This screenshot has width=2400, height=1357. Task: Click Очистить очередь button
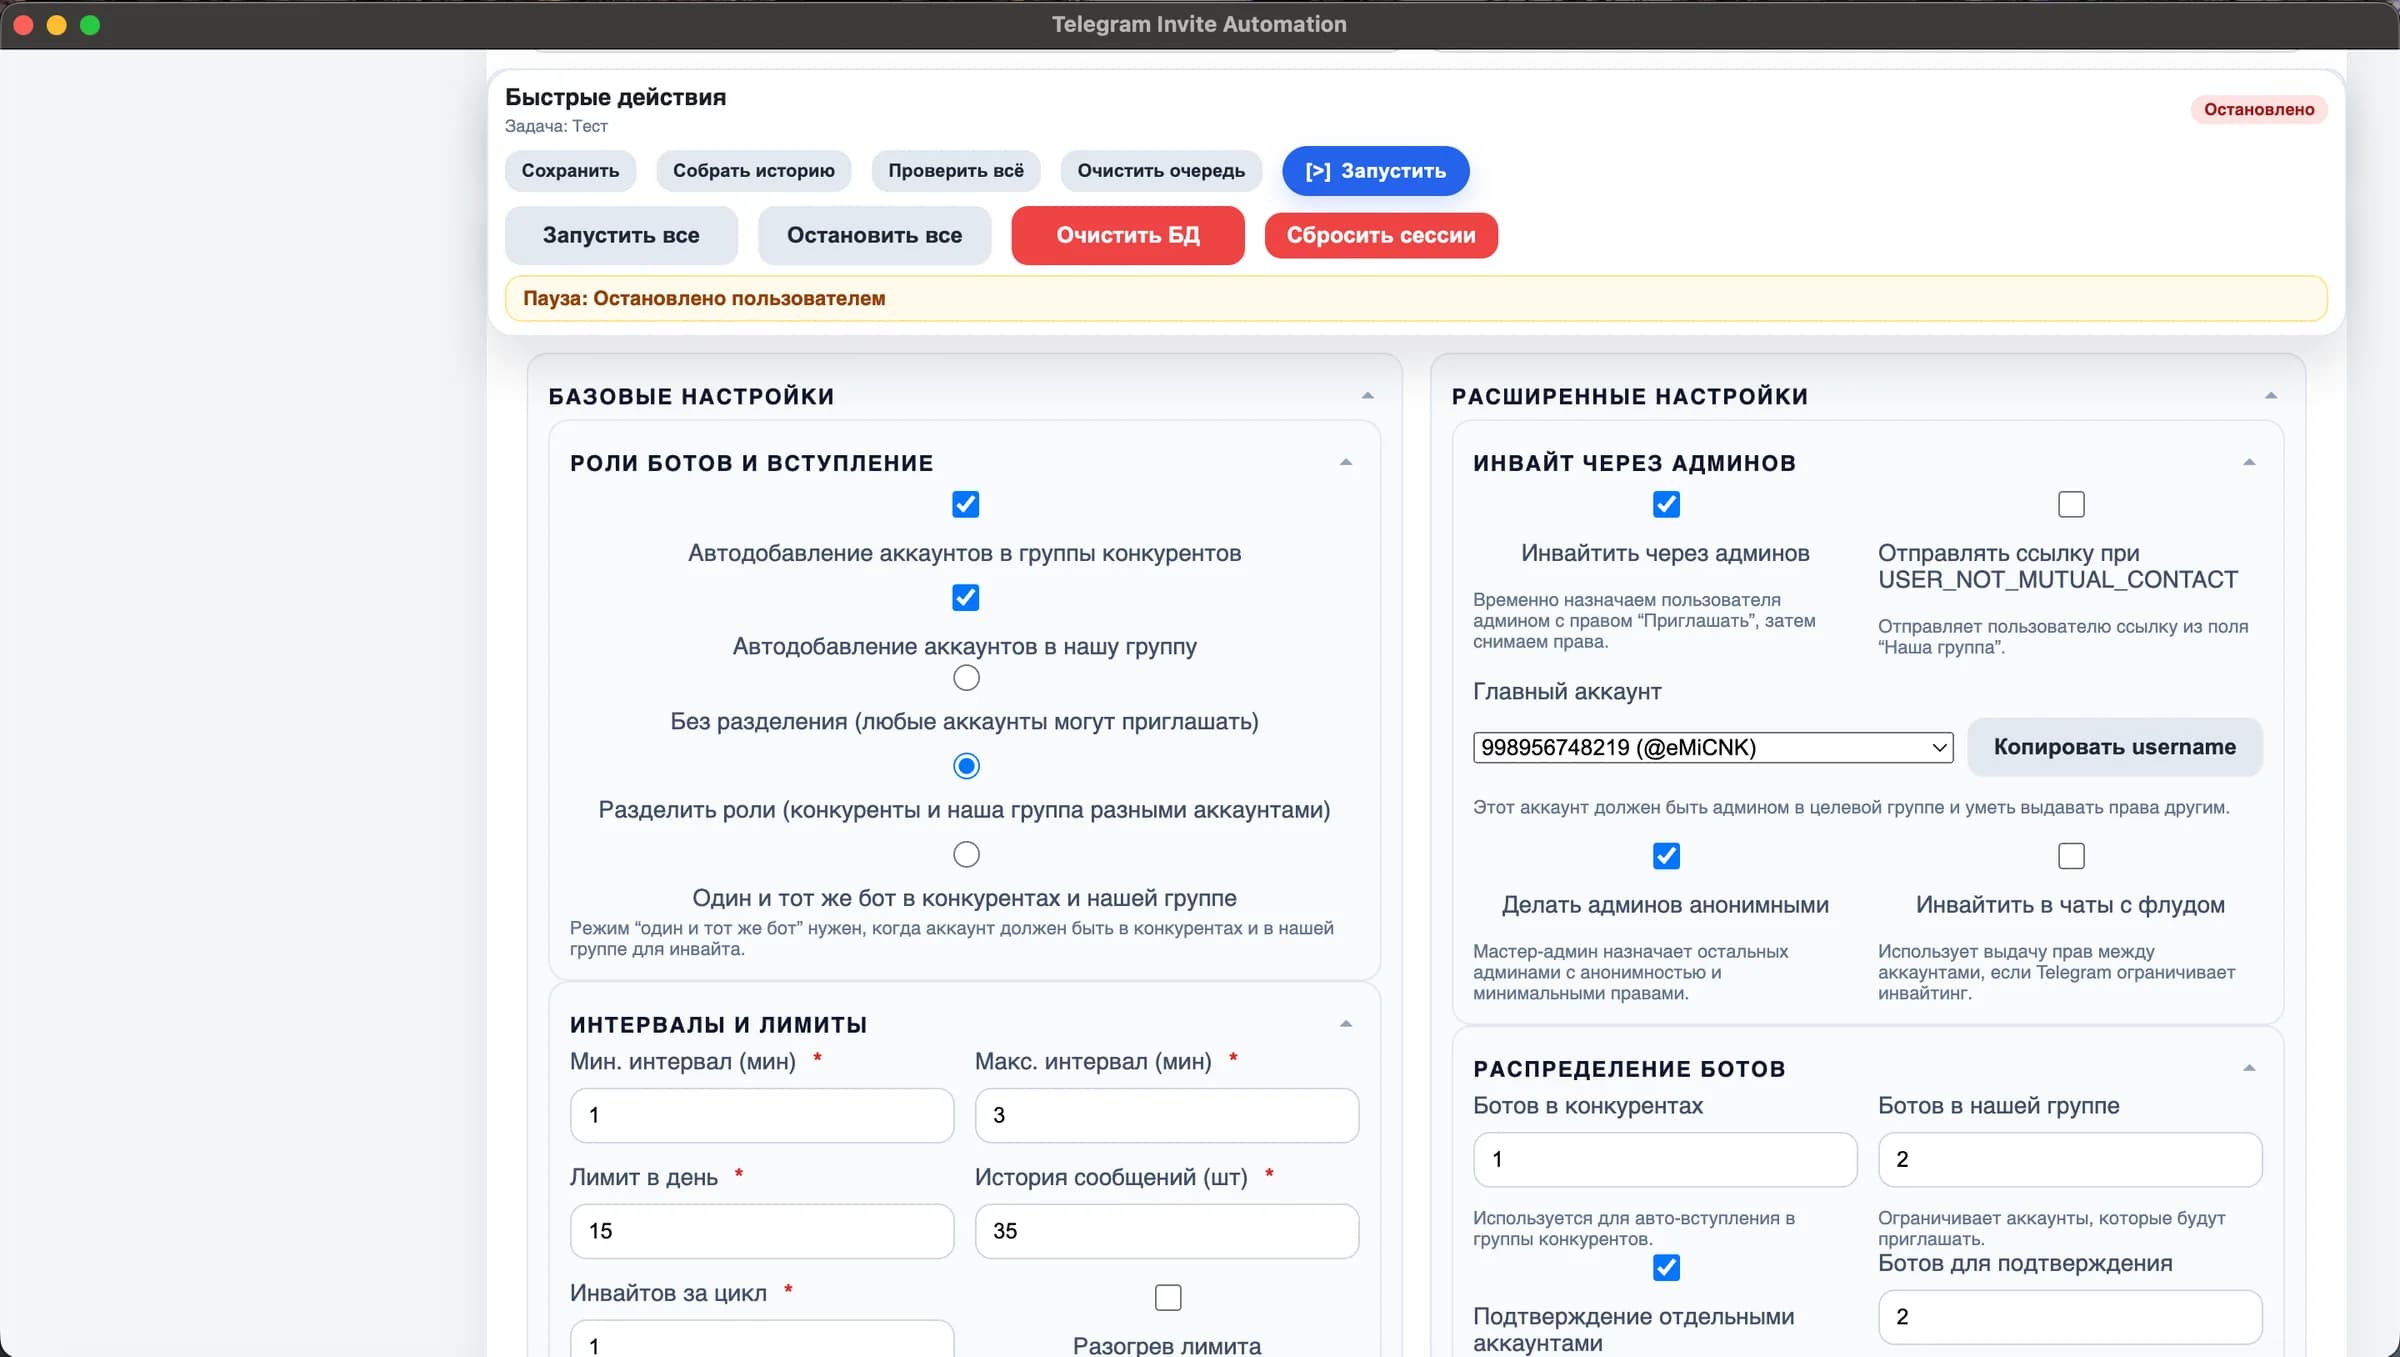1161,171
